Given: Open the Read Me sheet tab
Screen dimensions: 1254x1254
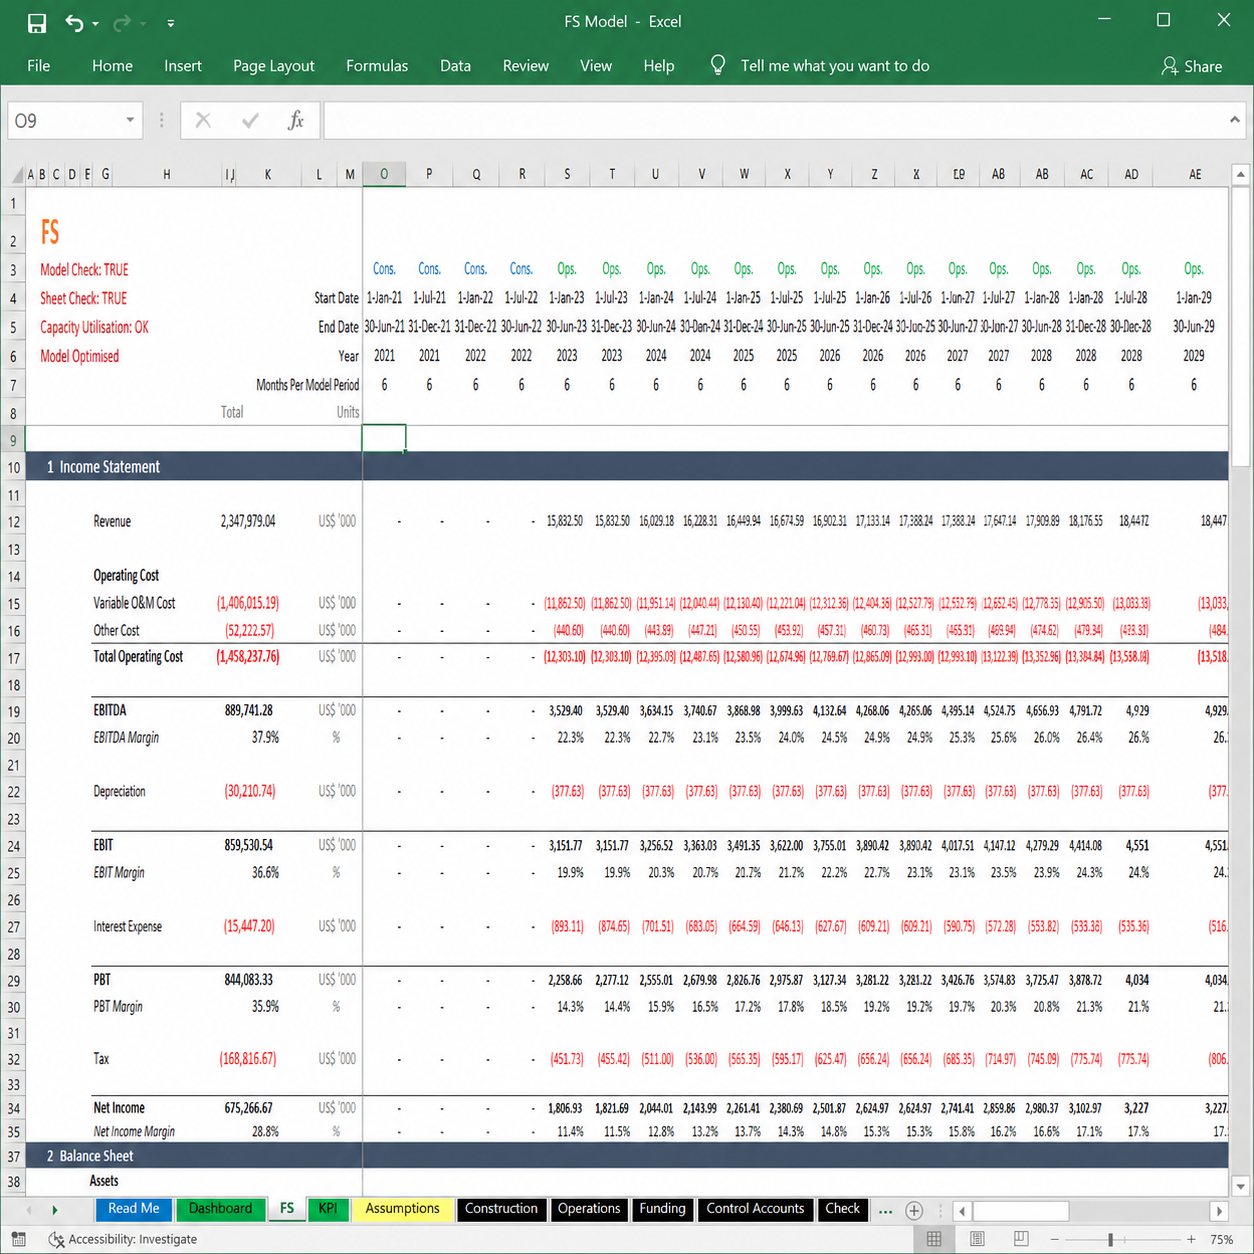Looking at the screenshot, I should coord(133,1209).
